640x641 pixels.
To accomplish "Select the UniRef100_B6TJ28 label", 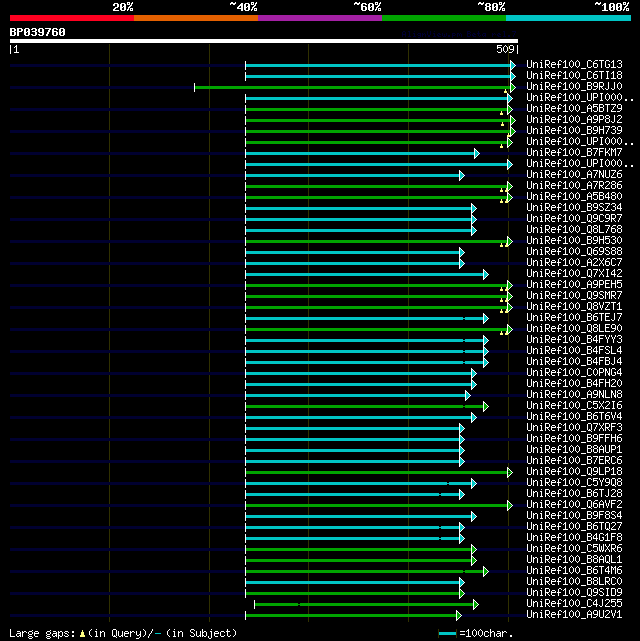I will click(574, 494).
